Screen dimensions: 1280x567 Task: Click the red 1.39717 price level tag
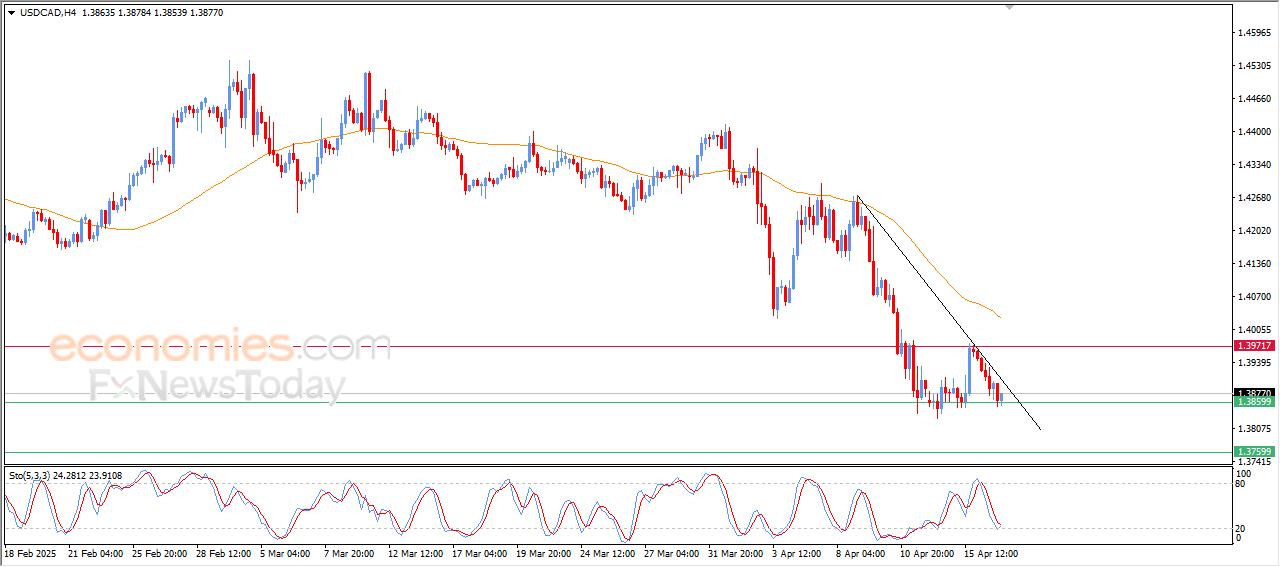1255,347
